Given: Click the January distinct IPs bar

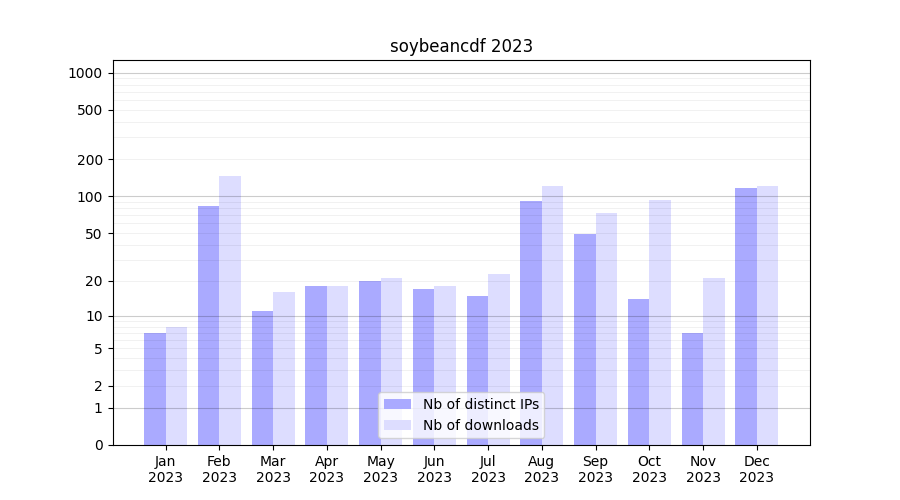Looking at the screenshot, I should (x=155, y=389).
